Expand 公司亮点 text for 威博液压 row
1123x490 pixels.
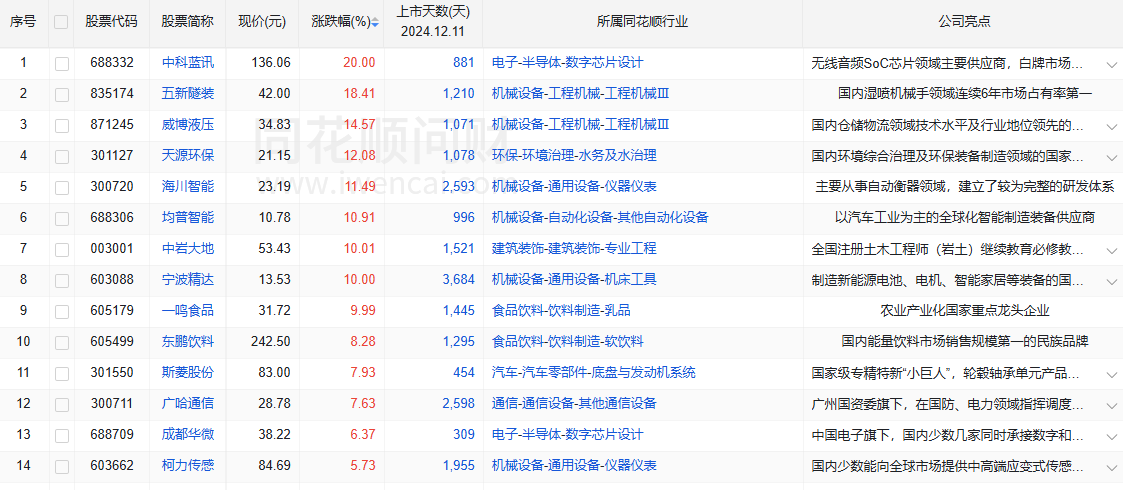(1112, 126)
